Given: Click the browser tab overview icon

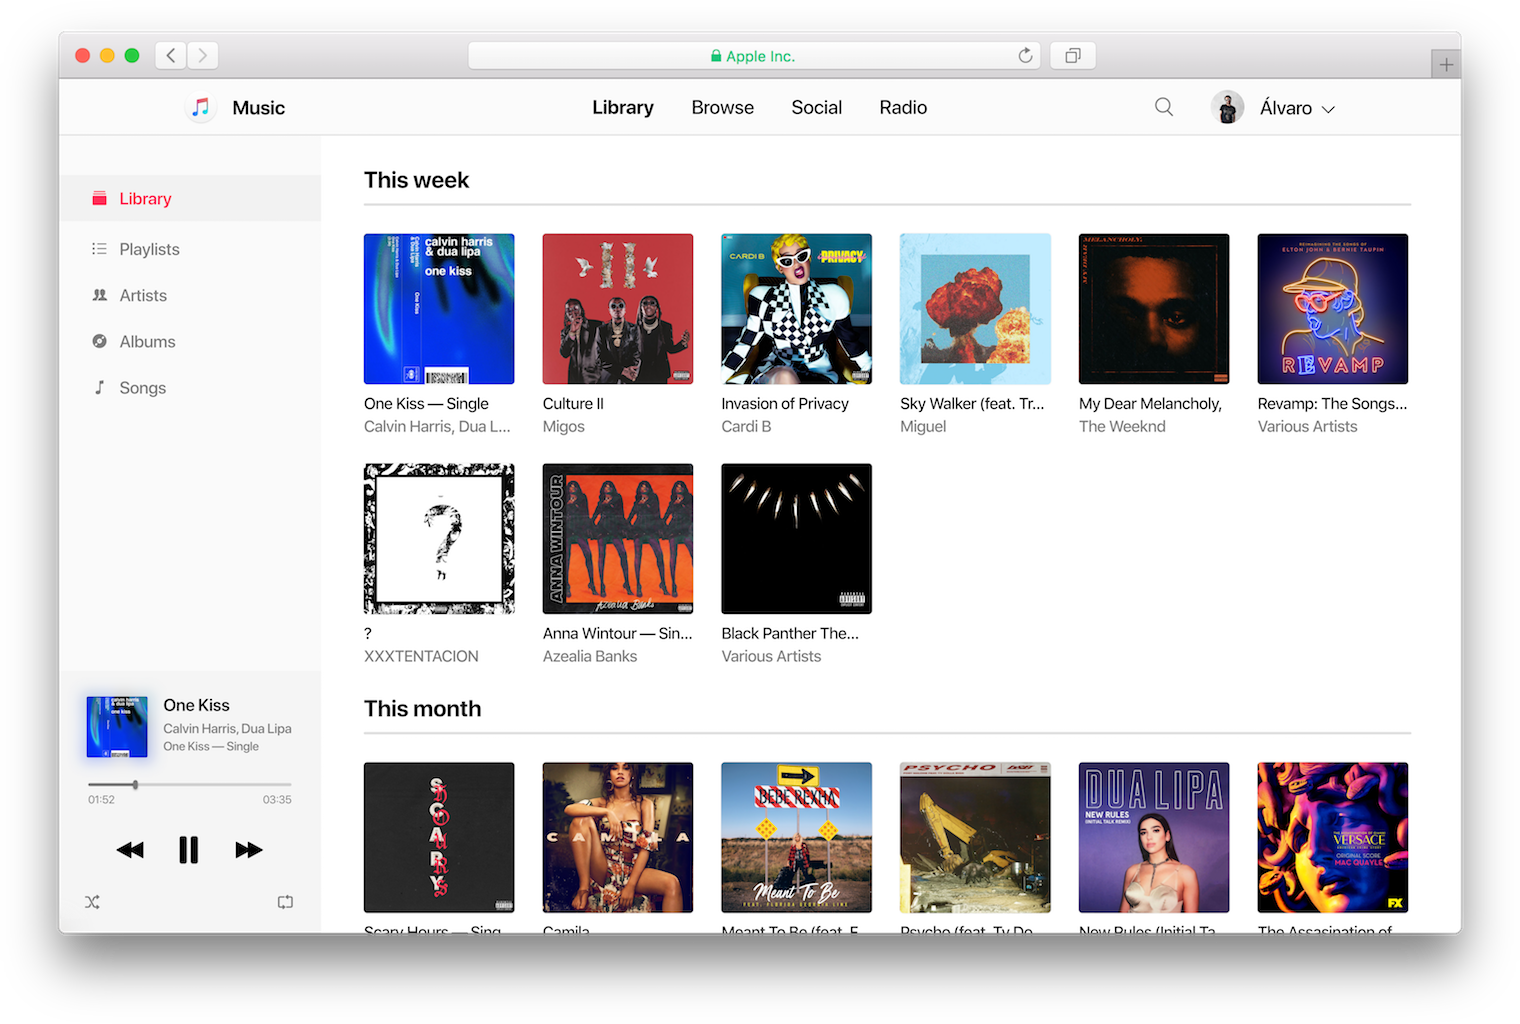Looking at the screenshot, I should (1073, 56).
